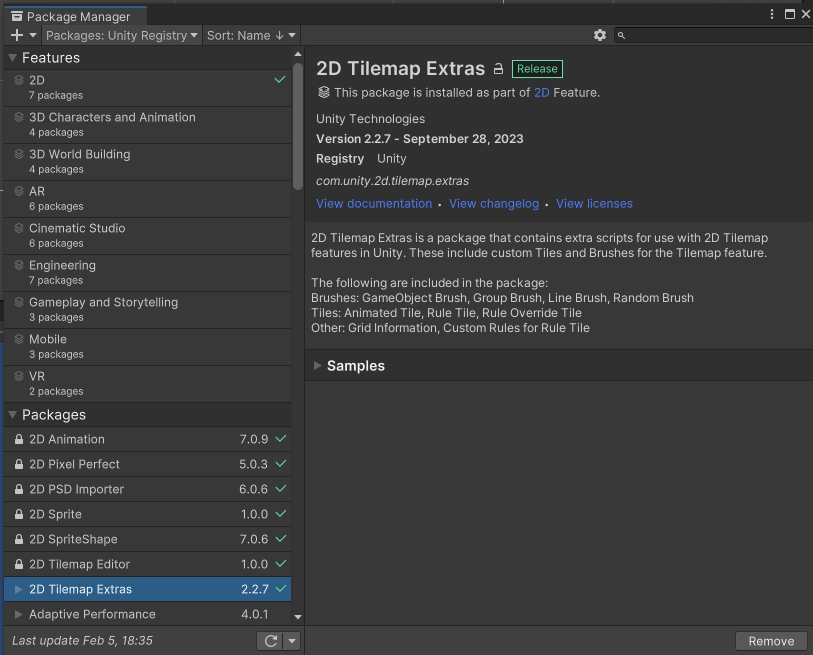Click the package list scrollbar thumb
The width and height of the screenshot is (813, 655).
(x=298, y=127)
